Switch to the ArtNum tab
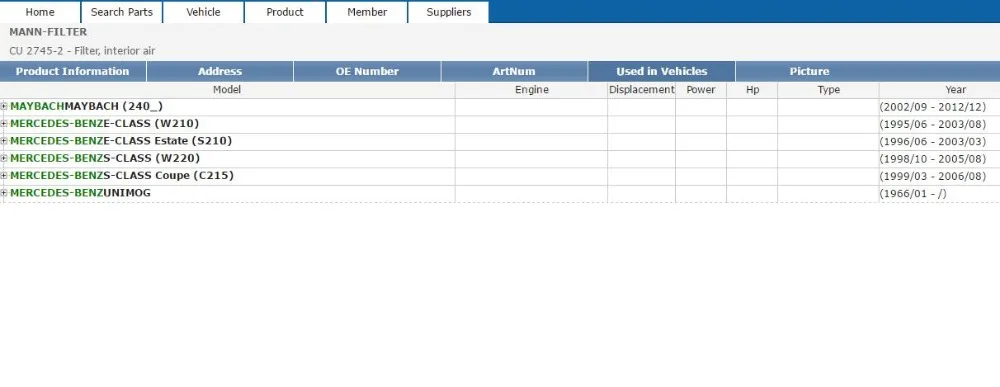 point(514,71)
